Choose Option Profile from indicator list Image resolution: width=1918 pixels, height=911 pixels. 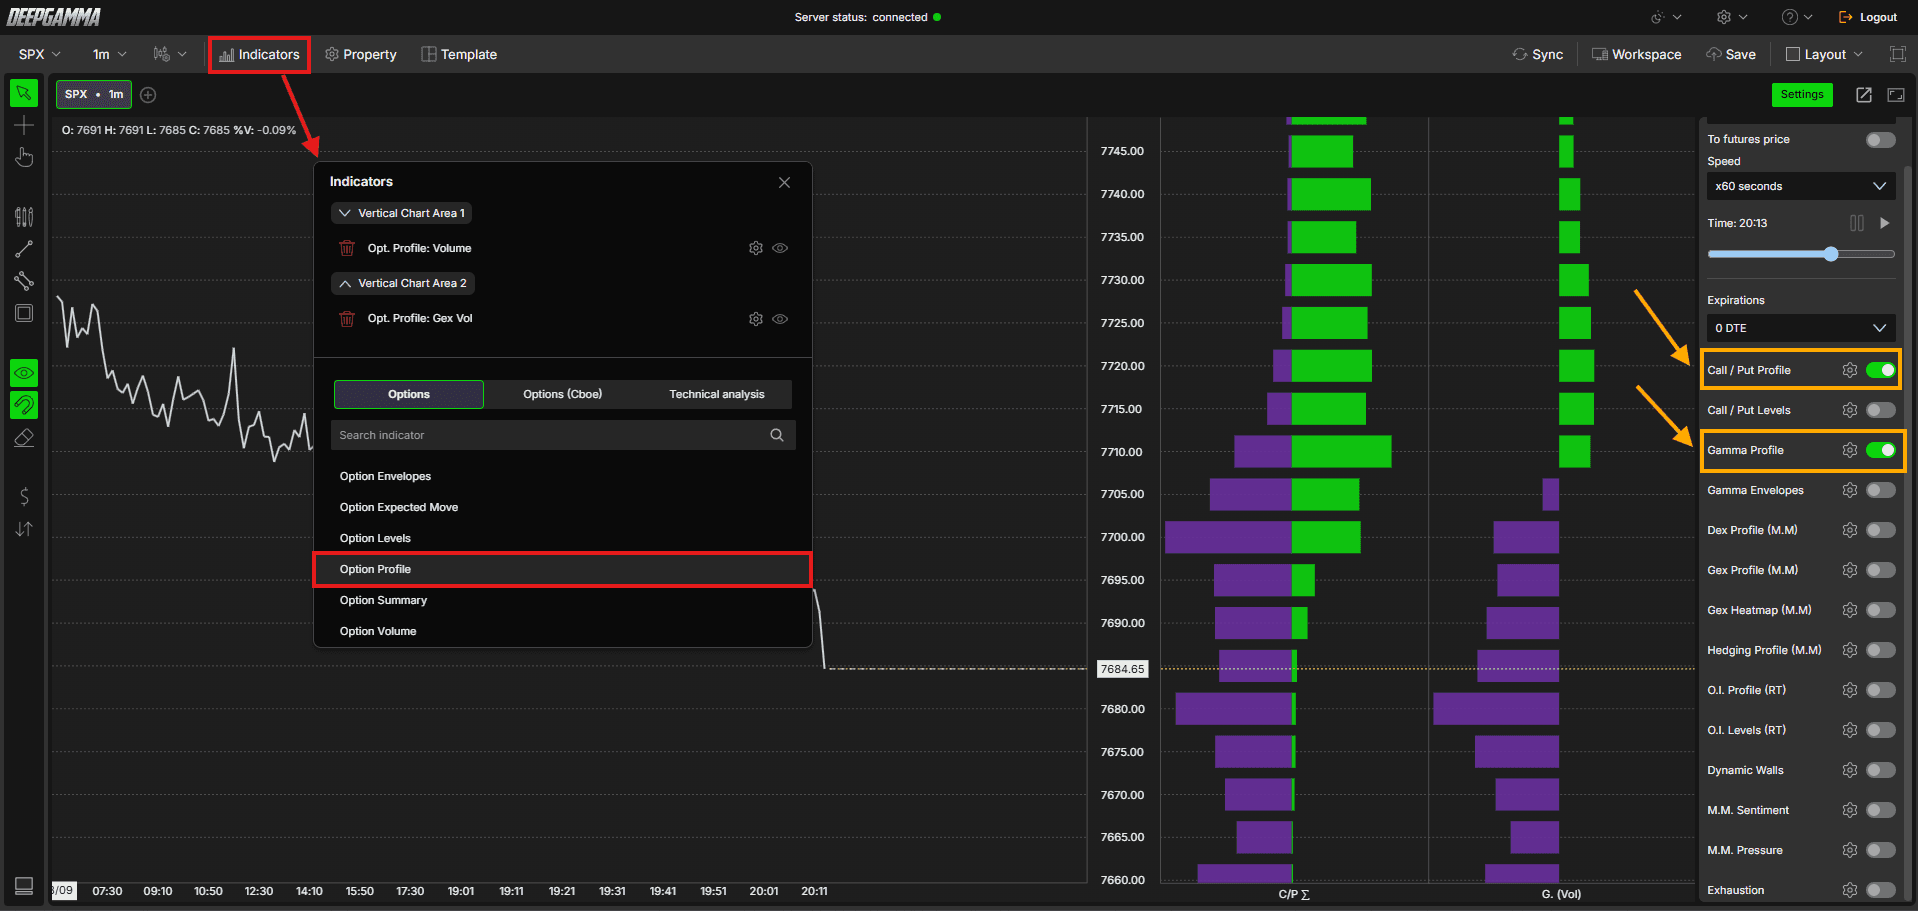click(x=562, y=569)
